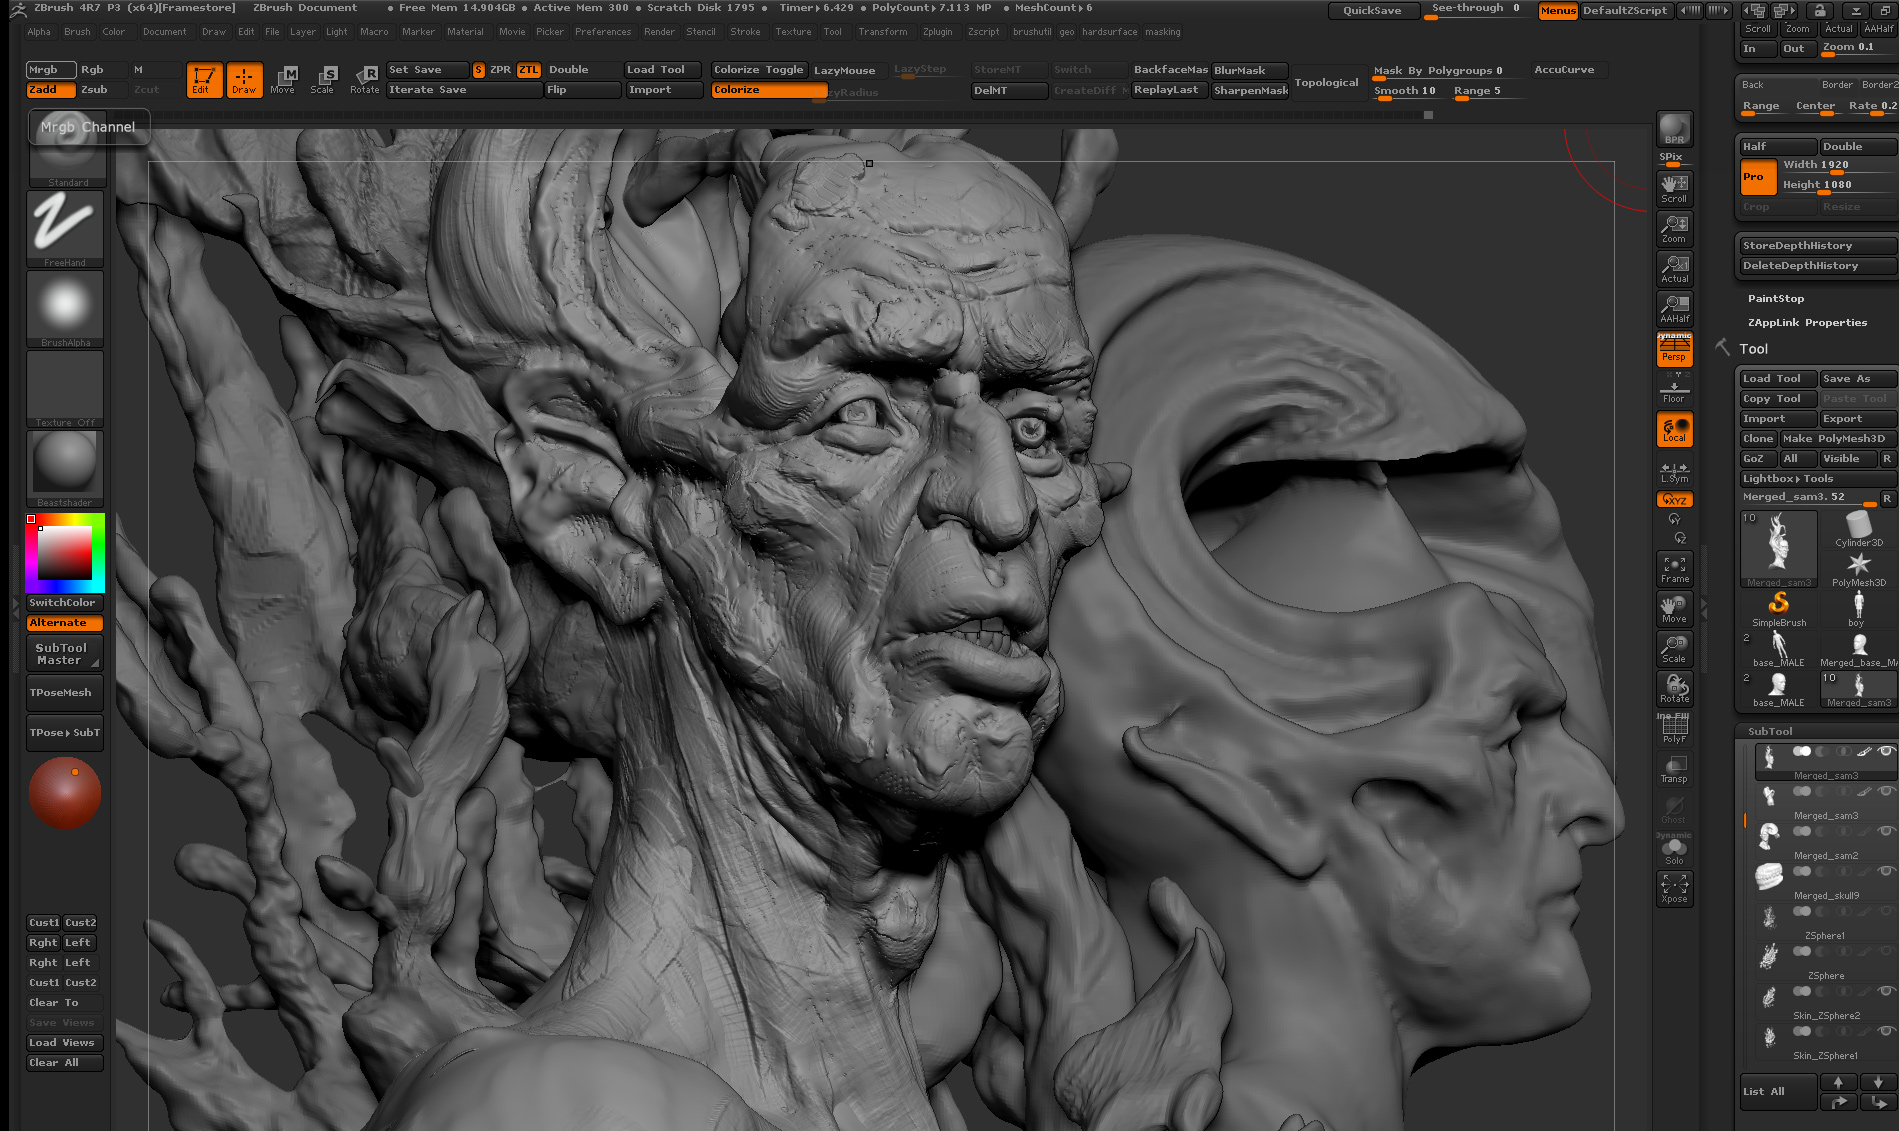This screenshot has width=1899, height=1131.
Task: Expand the Tool palette header
Action: coord(1753,349)
